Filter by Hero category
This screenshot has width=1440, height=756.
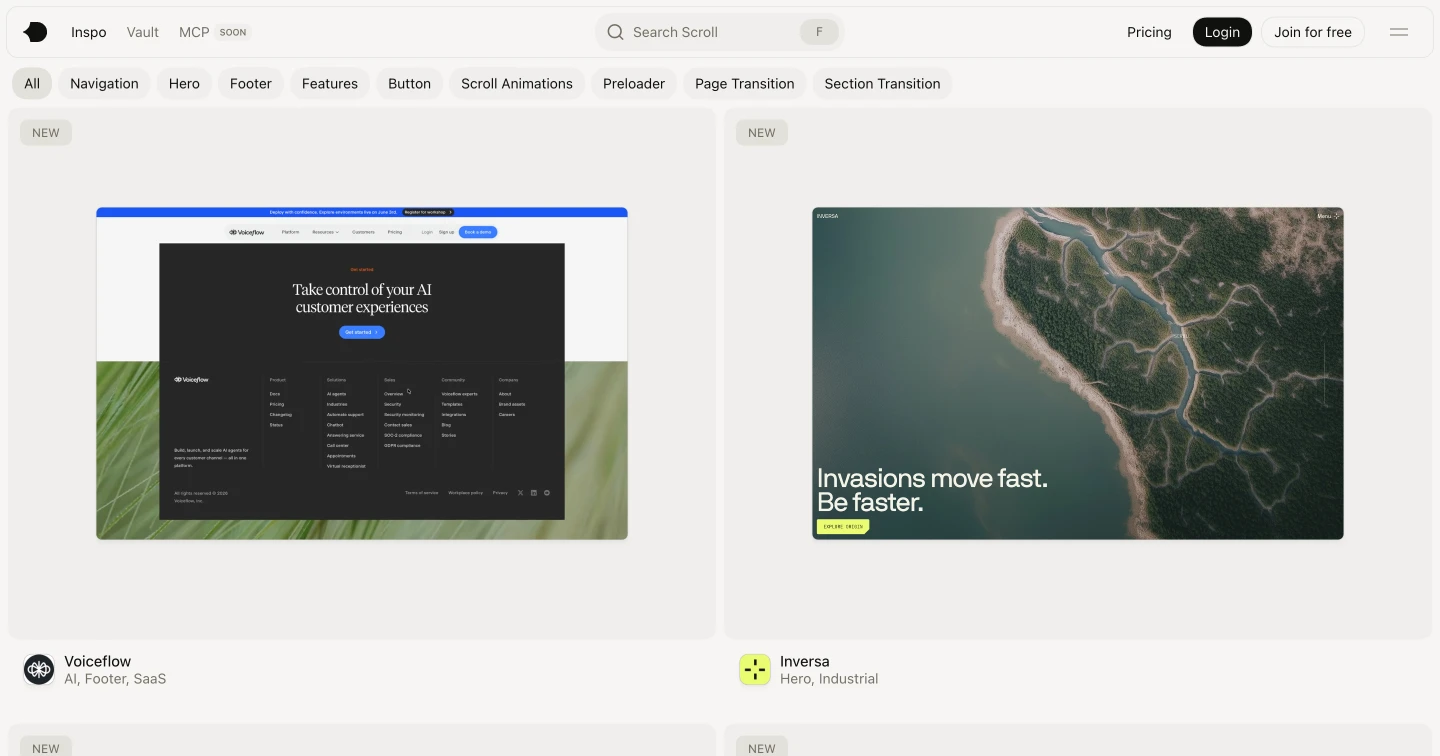[x=184, y=83]
